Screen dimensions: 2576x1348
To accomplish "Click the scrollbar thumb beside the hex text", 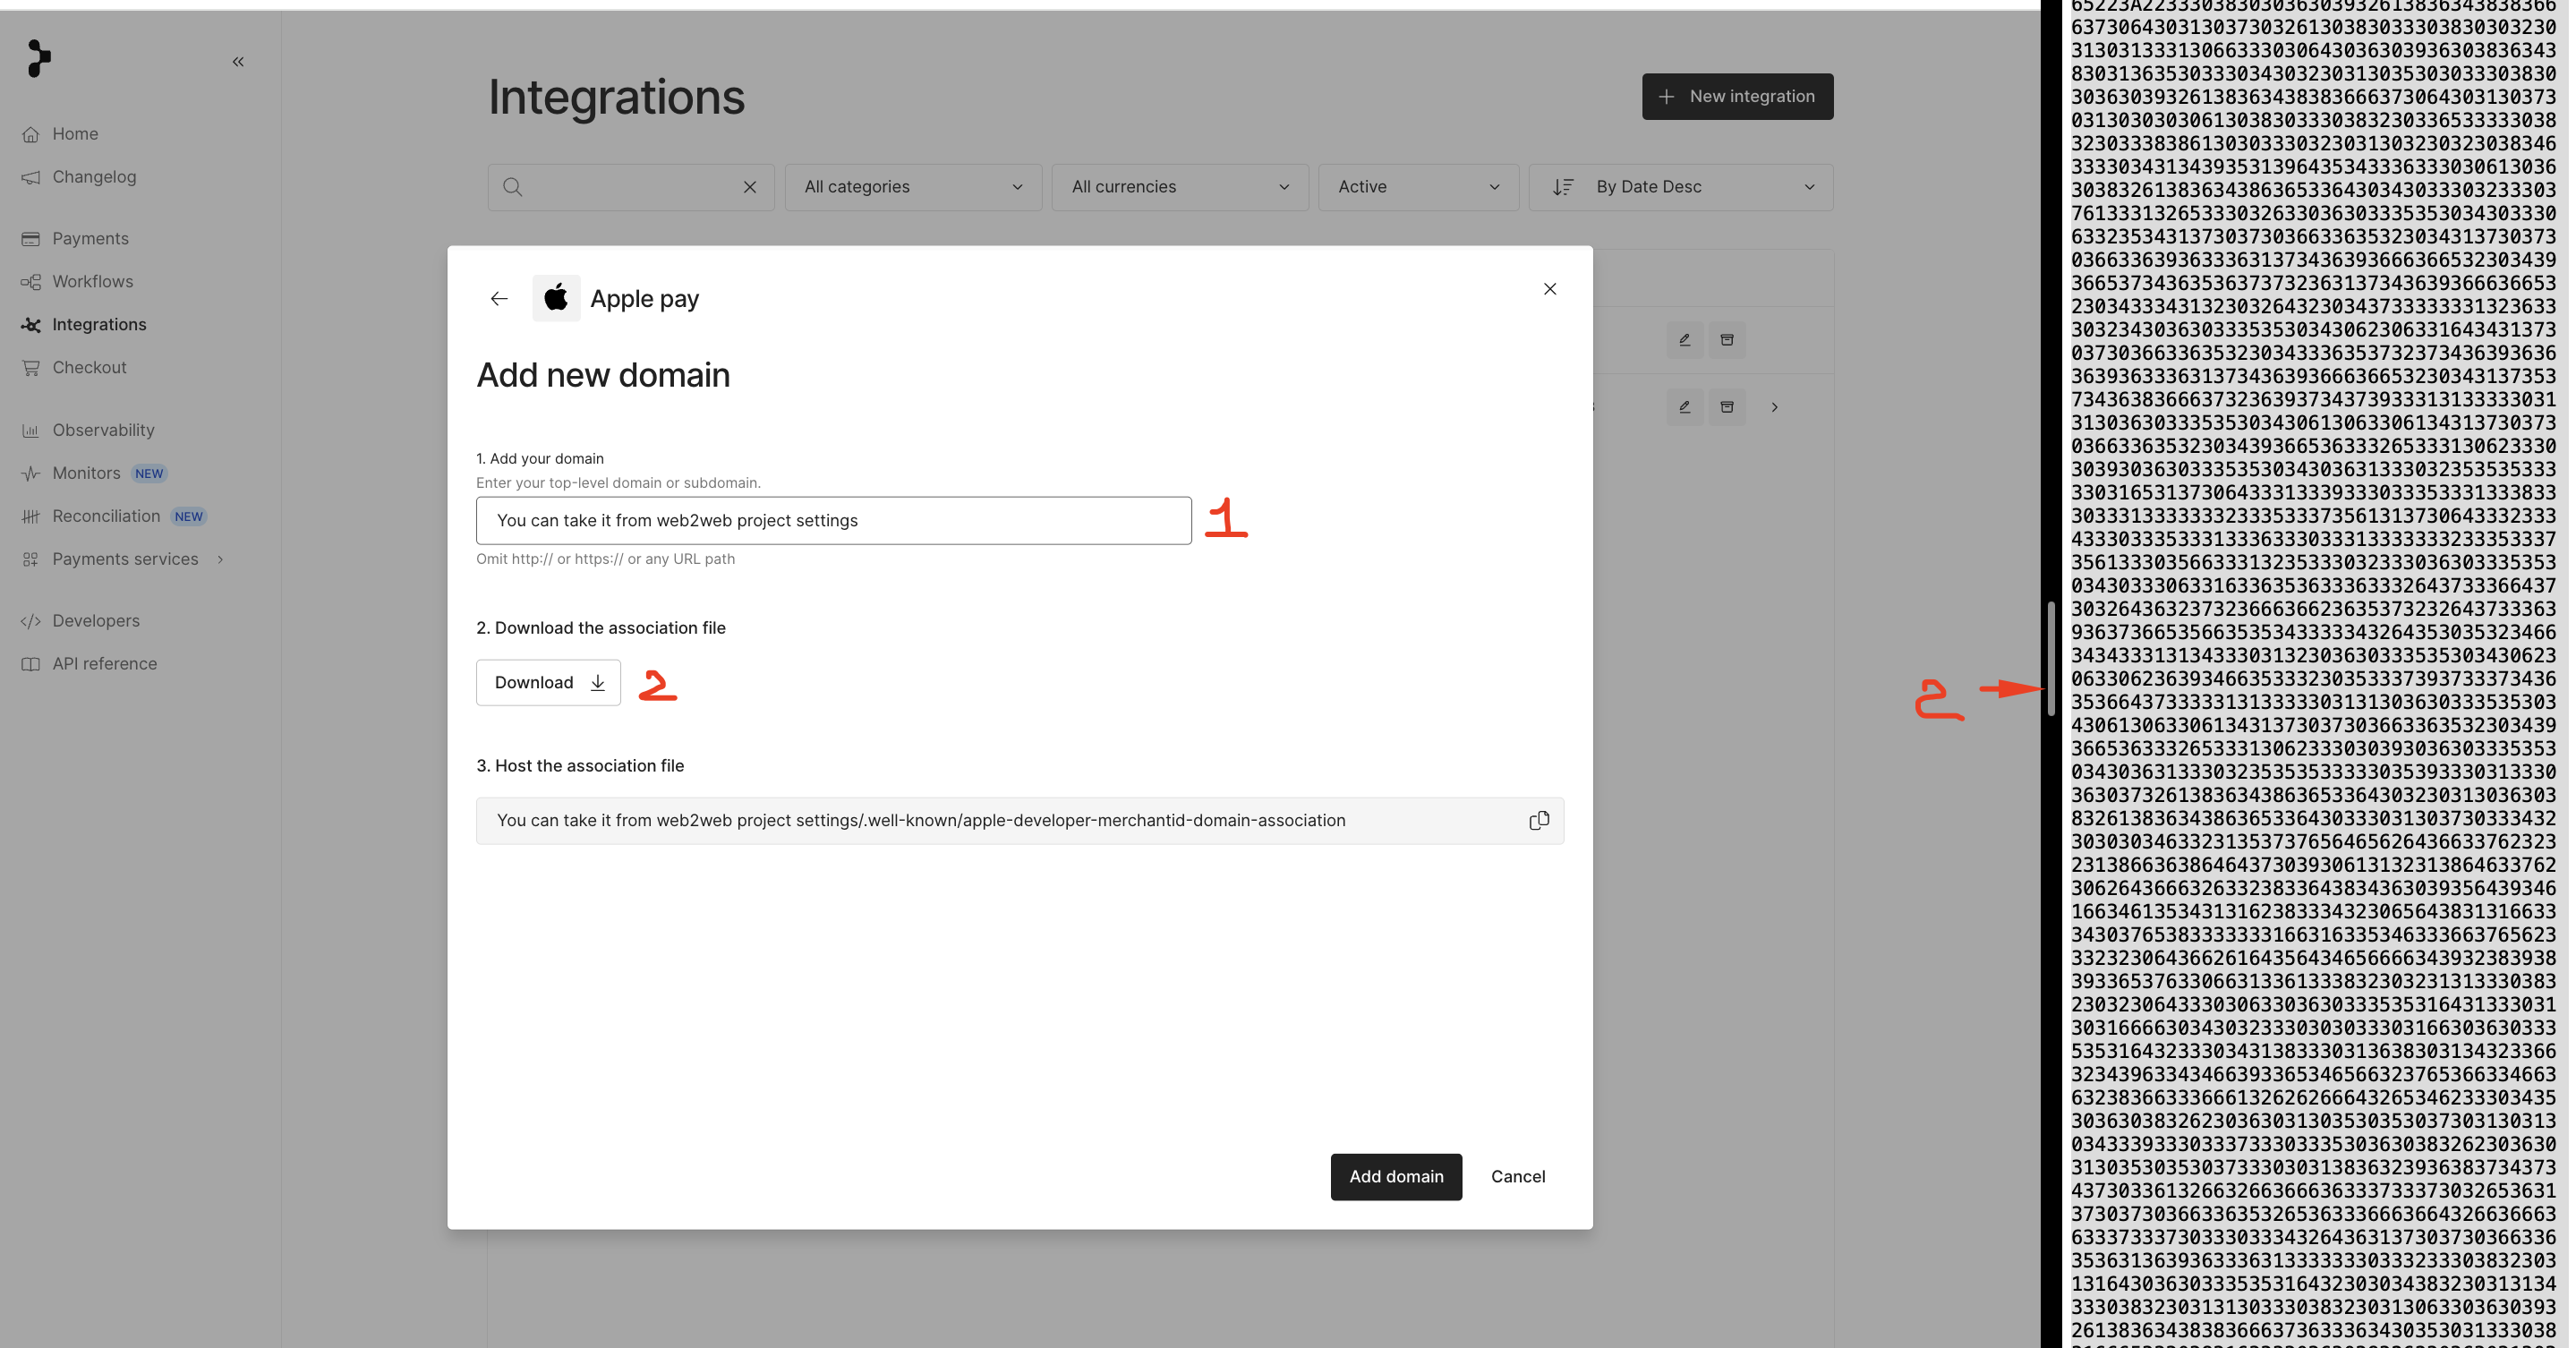I will 2051,659.
